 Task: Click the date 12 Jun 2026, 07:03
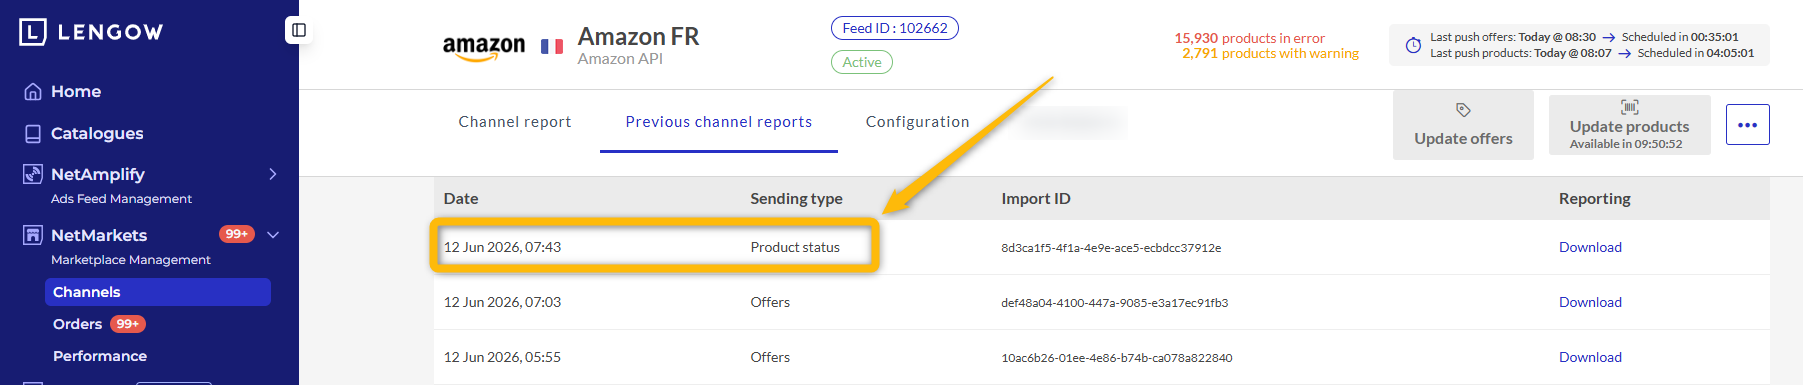pyautogui.click(x=502, y=303)
